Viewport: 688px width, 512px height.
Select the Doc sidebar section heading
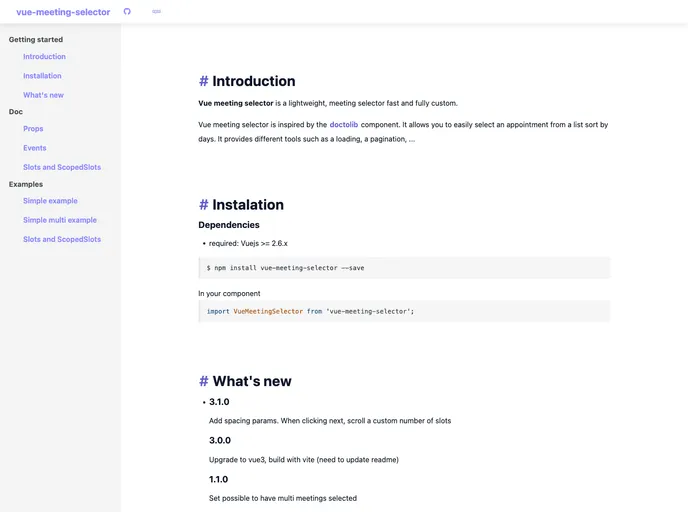tap(16, 112)
